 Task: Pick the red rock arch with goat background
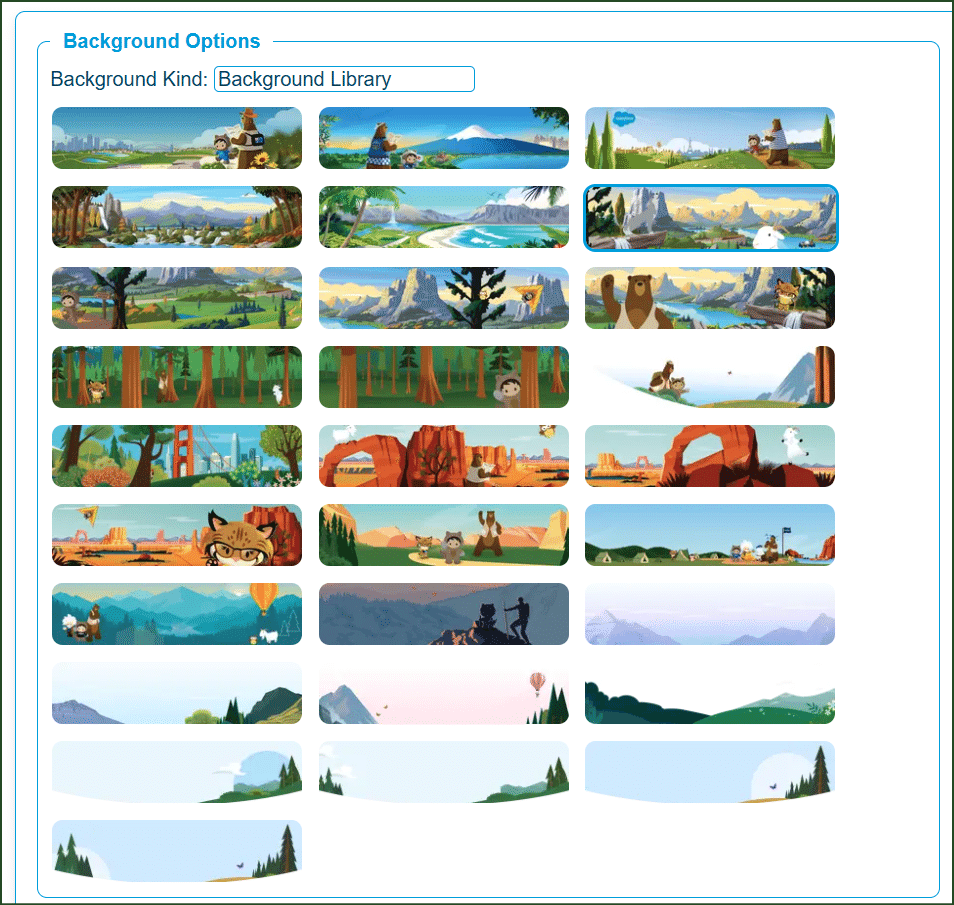pos(710,456)
